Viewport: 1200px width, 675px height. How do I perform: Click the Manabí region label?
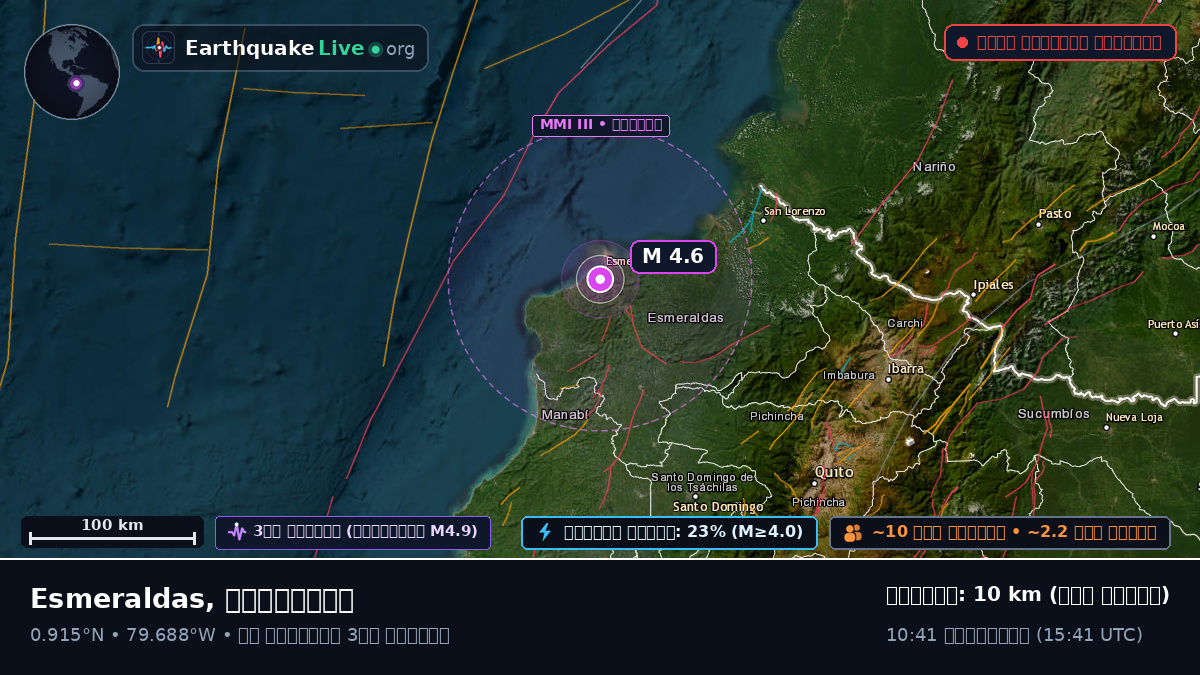pyautogui.click(x=565, y=414)
